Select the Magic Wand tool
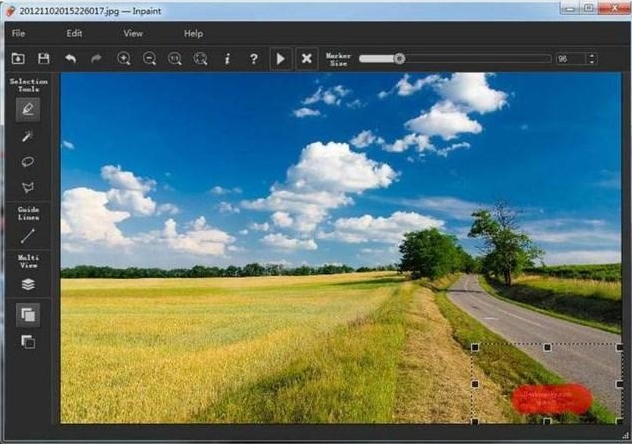Viewport: 632px width, 444px height. click(28, 136)
